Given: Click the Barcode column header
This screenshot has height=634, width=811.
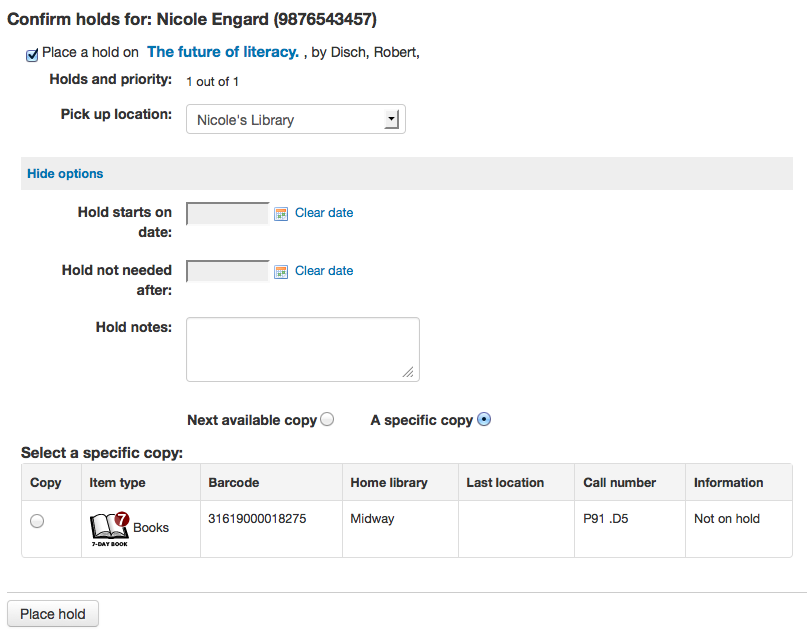Looking at the screenshot, I should coord(234,482).
